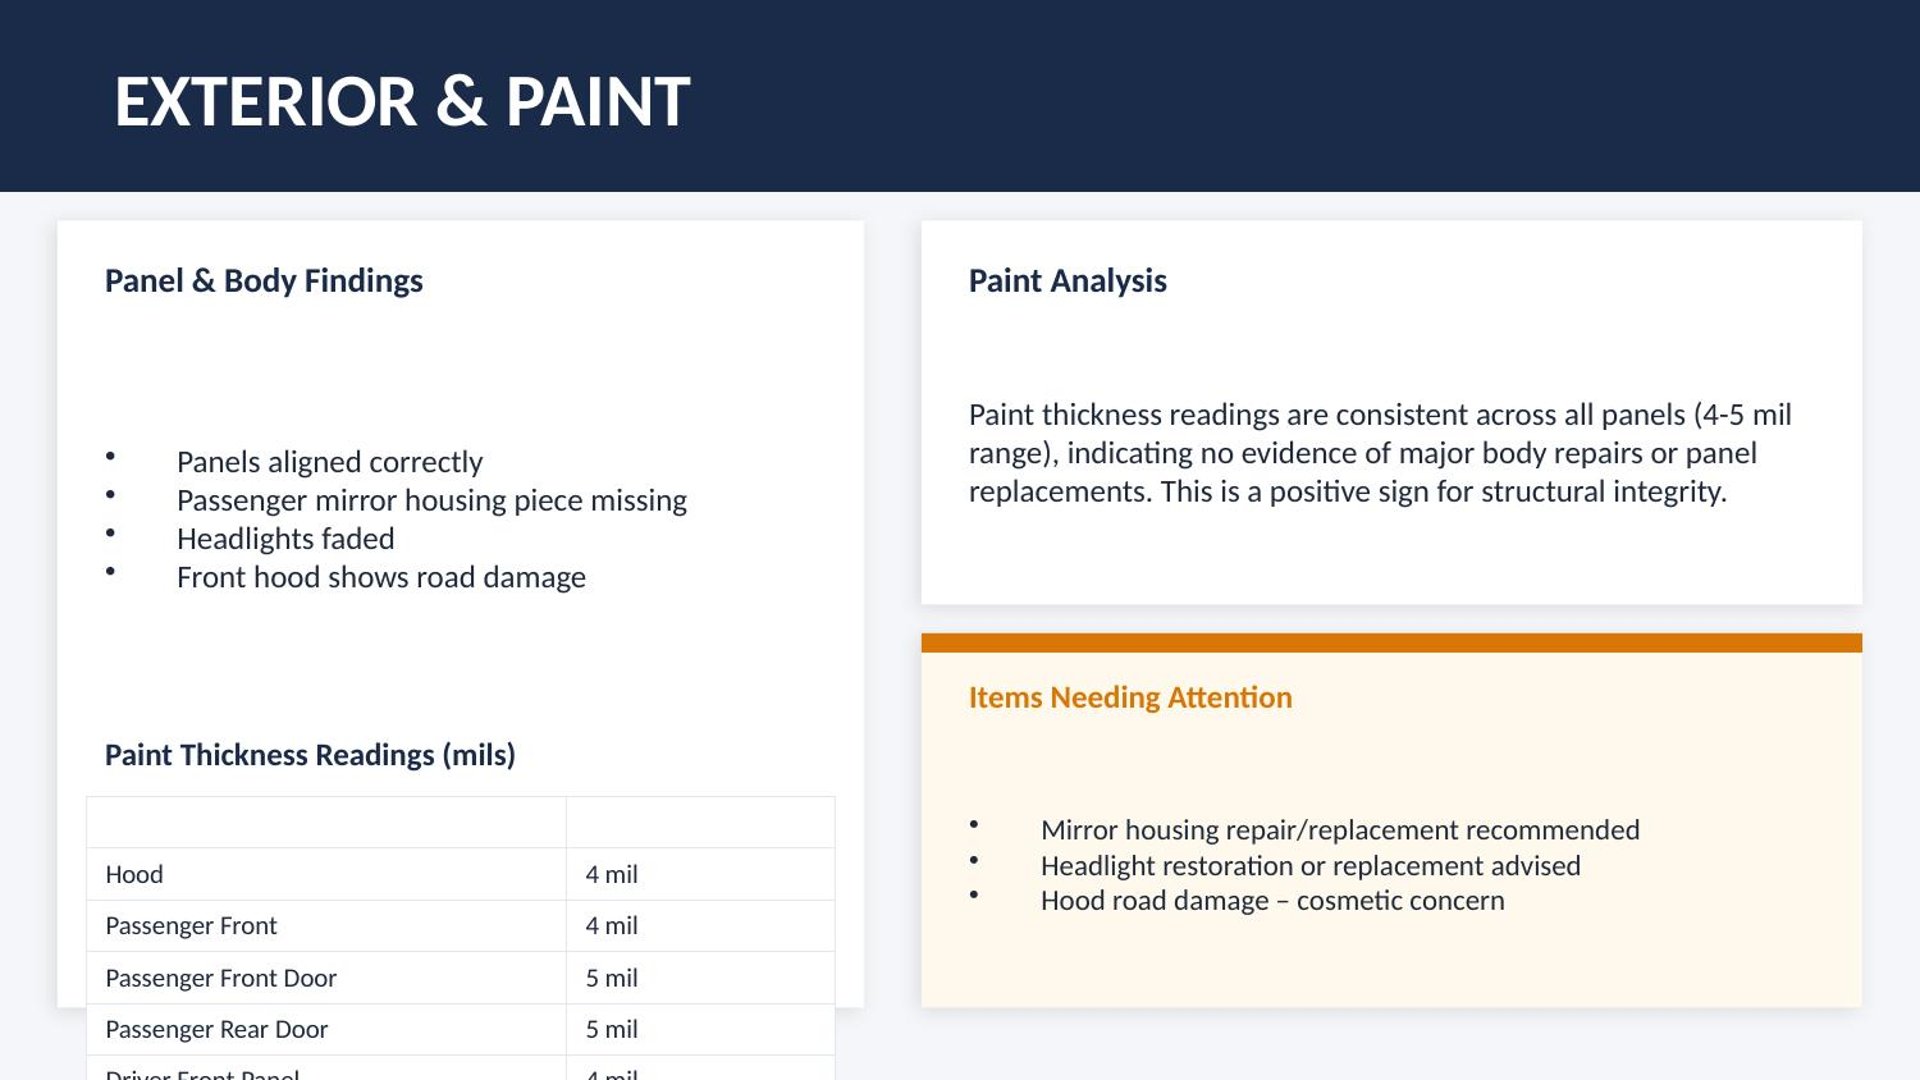1920x1080 pixels.
Task: Select the 5 mil value for Passenger Rear Door
Action: click(x=611, y=1029)
